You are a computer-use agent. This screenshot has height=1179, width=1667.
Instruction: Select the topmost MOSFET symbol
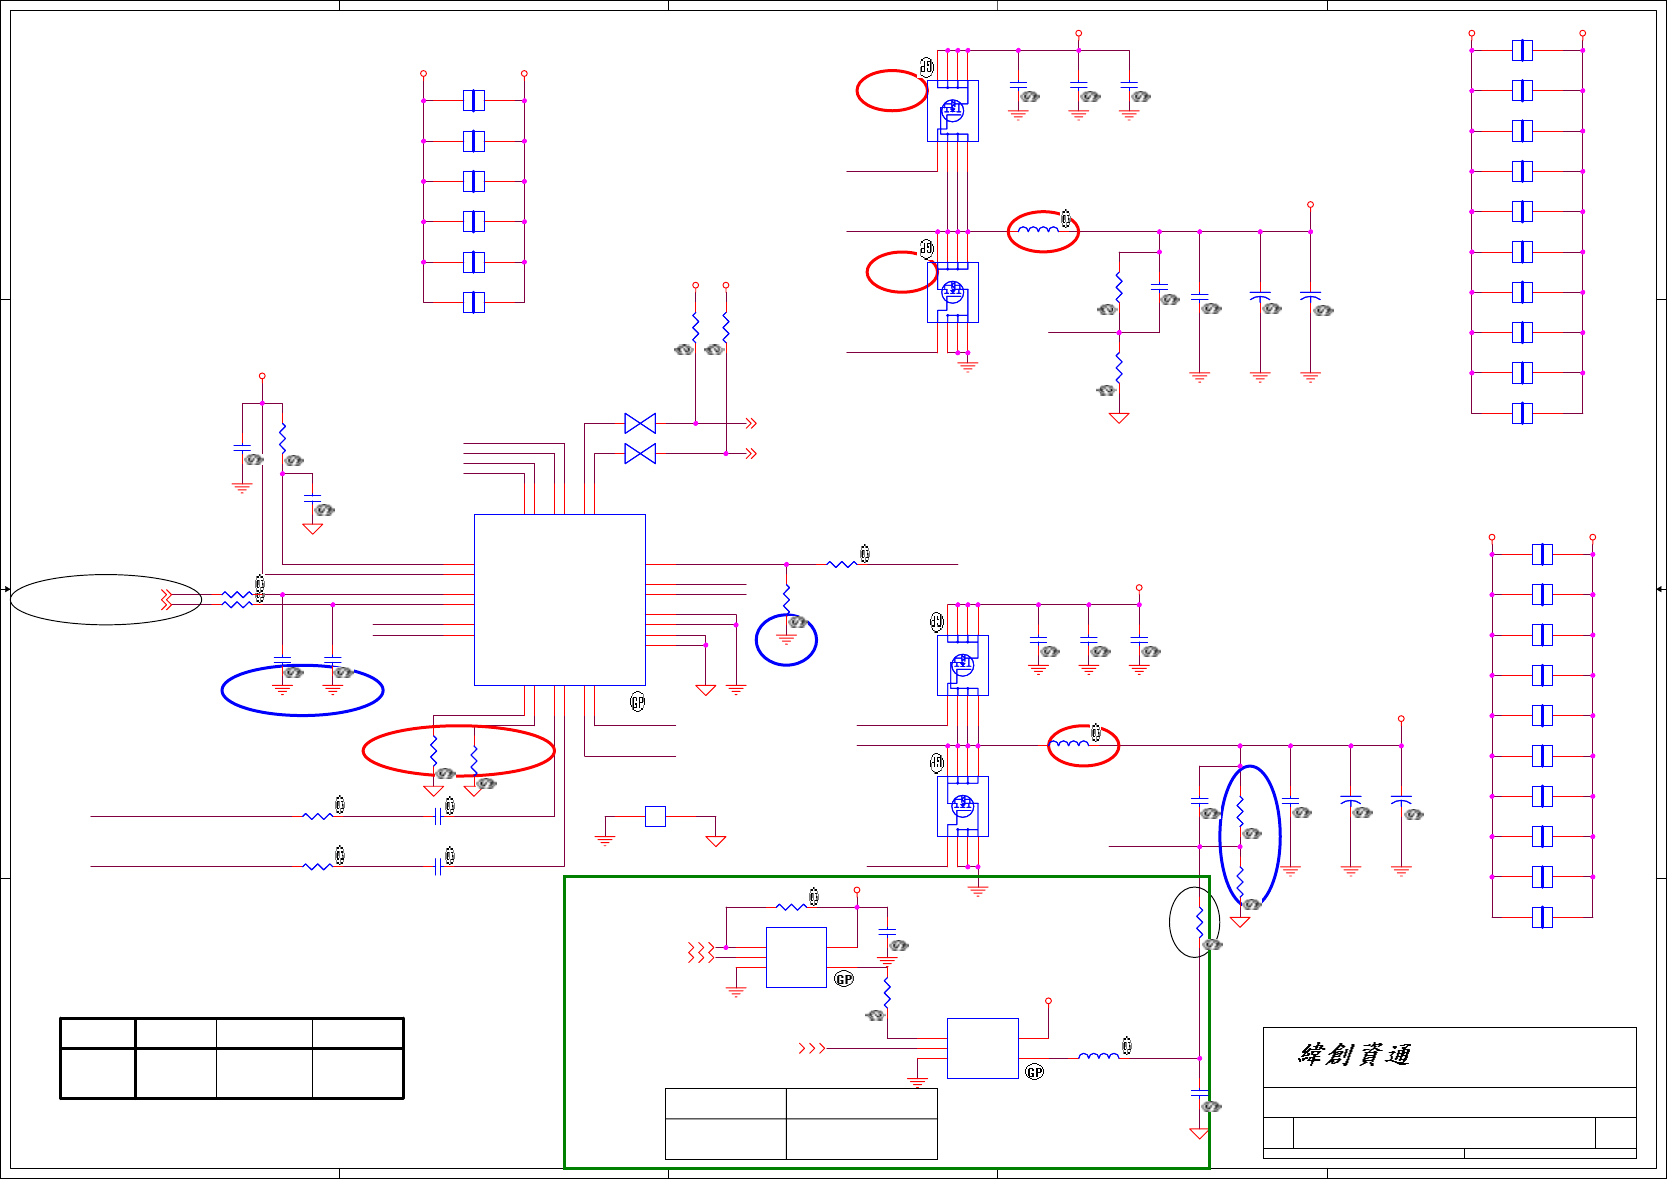coord(952,111)
